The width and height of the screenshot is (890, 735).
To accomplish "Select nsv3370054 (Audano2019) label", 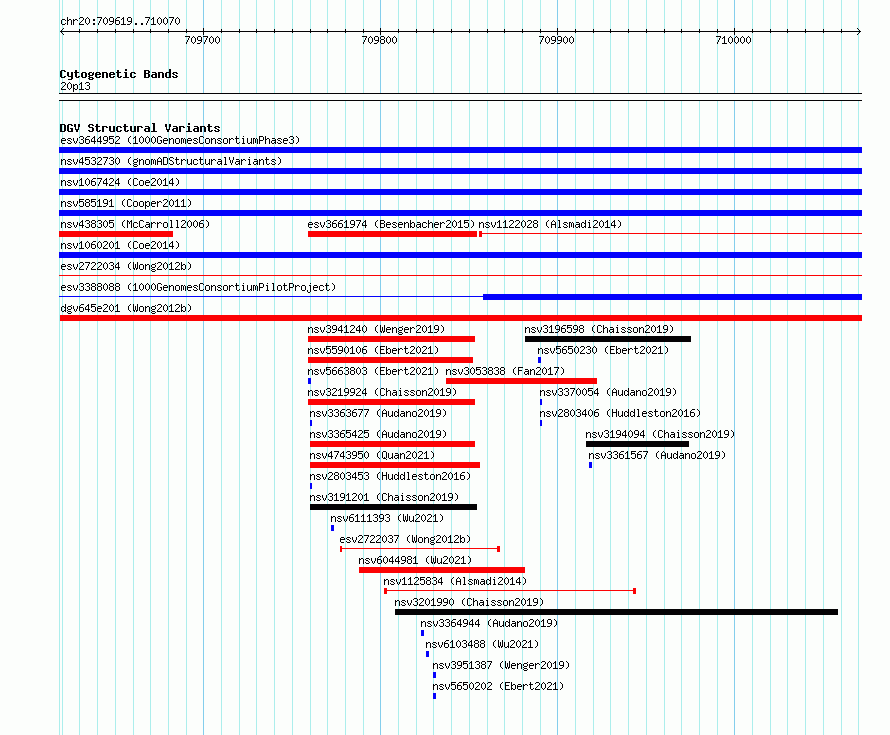I will 608,392.
